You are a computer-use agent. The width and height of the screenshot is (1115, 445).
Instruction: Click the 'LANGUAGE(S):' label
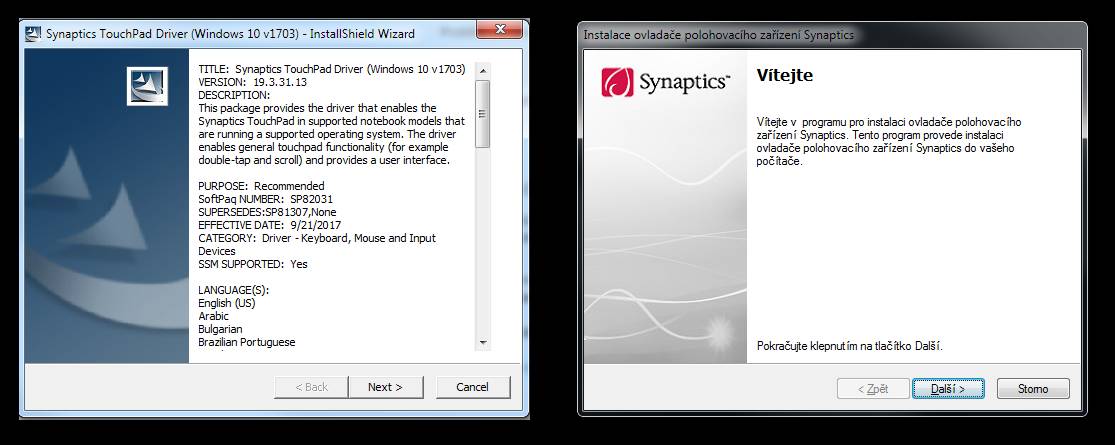(234, 290)
